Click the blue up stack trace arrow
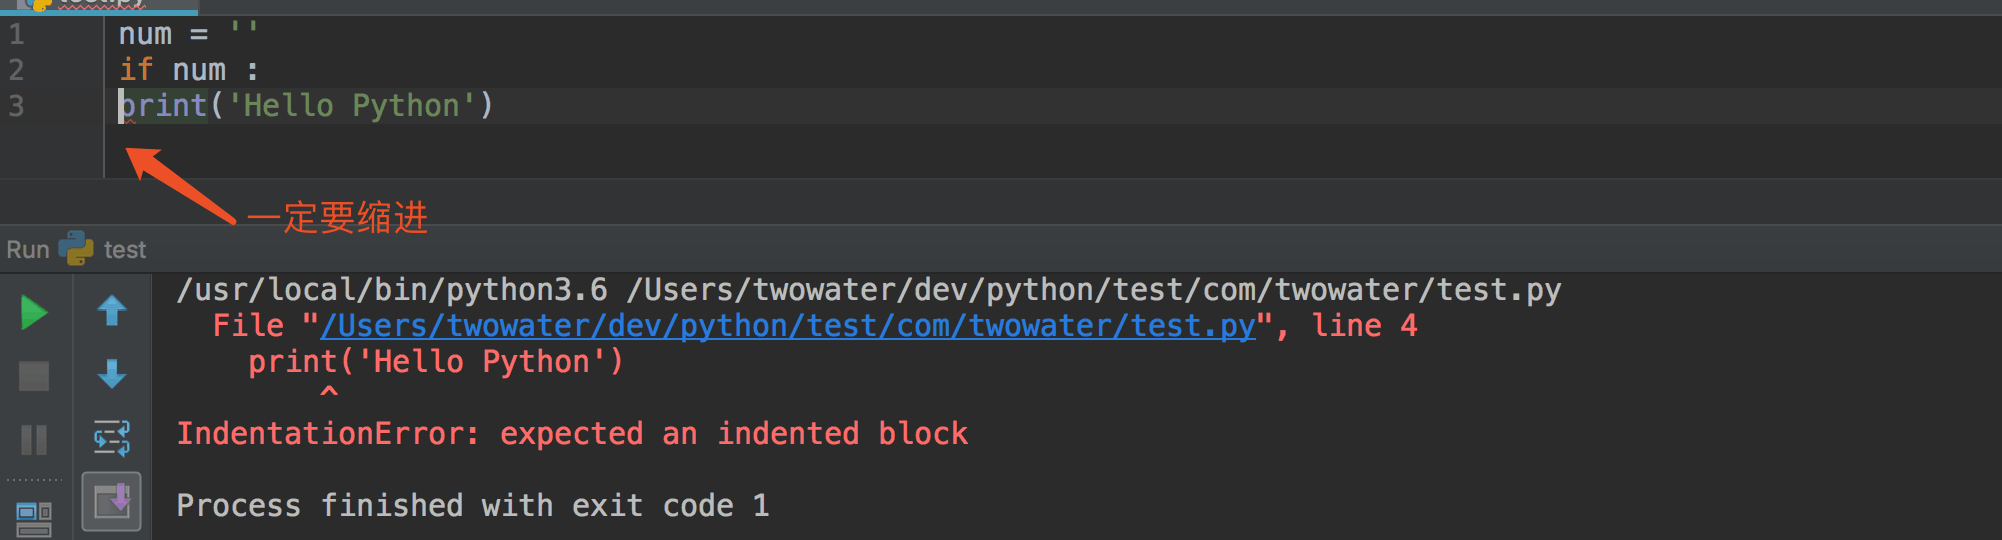This screenshot has height=540, width=2002. tap(112, 311)
